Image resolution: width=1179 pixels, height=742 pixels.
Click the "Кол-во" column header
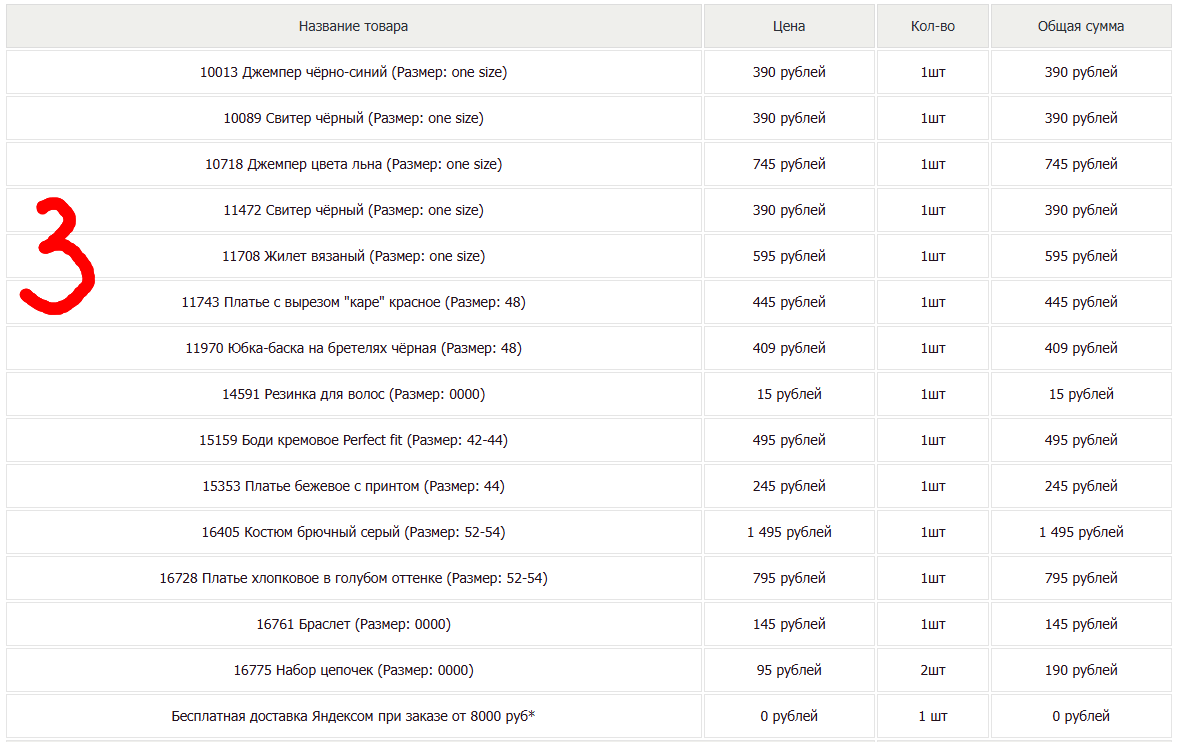point(933,26)
